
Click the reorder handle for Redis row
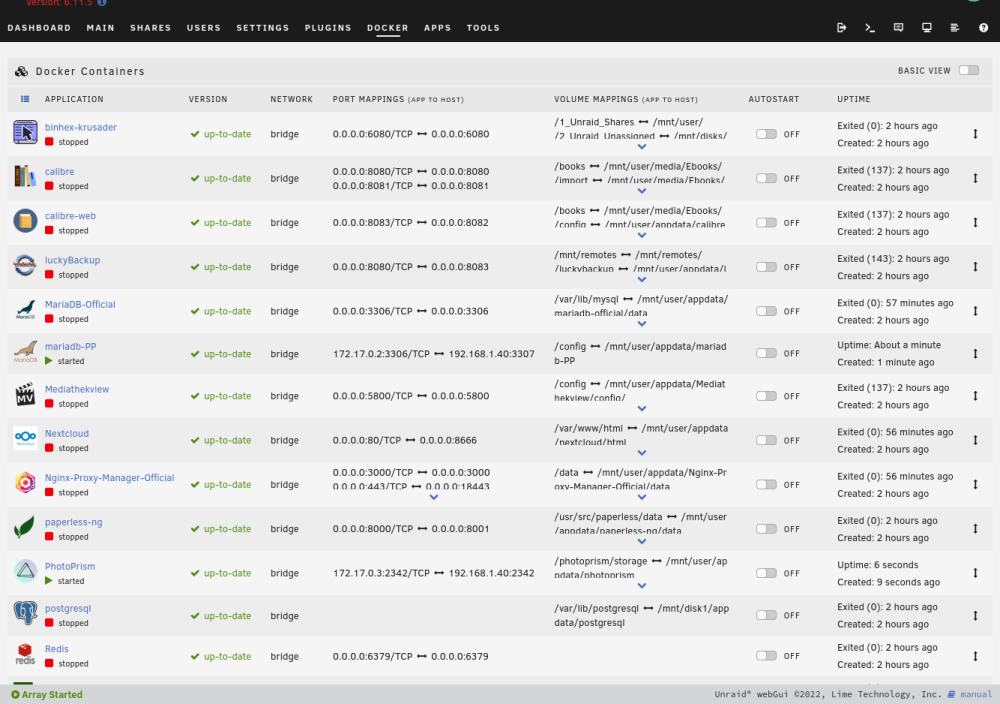point(975,656)
